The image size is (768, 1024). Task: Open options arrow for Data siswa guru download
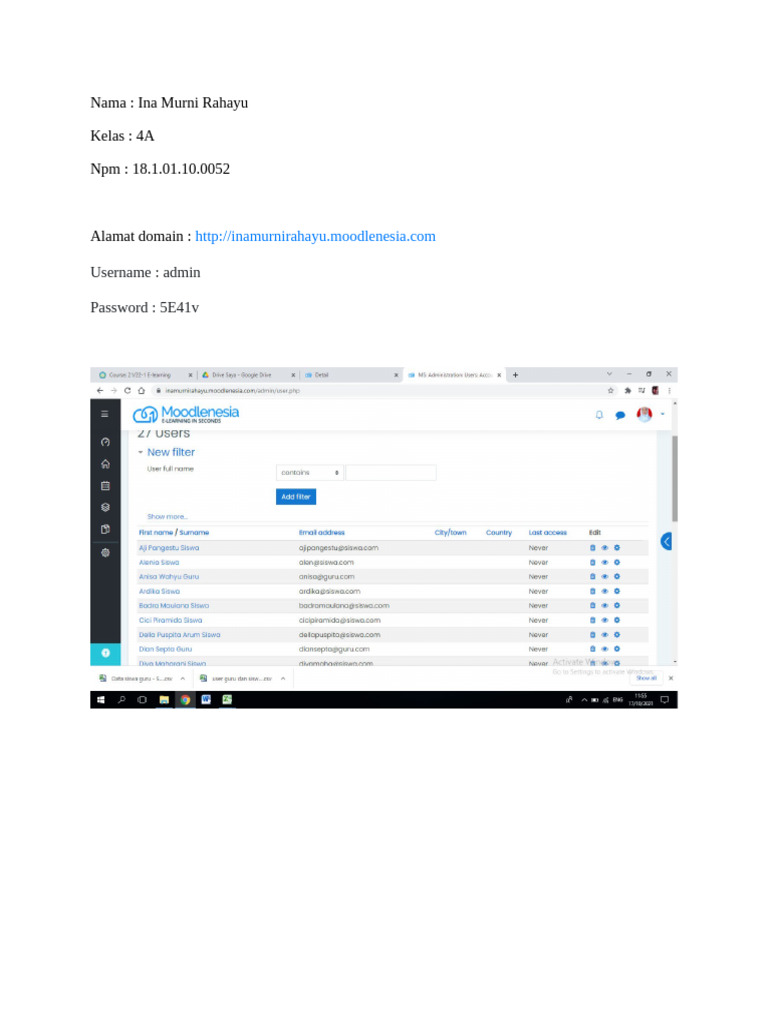tap(183, 679)
